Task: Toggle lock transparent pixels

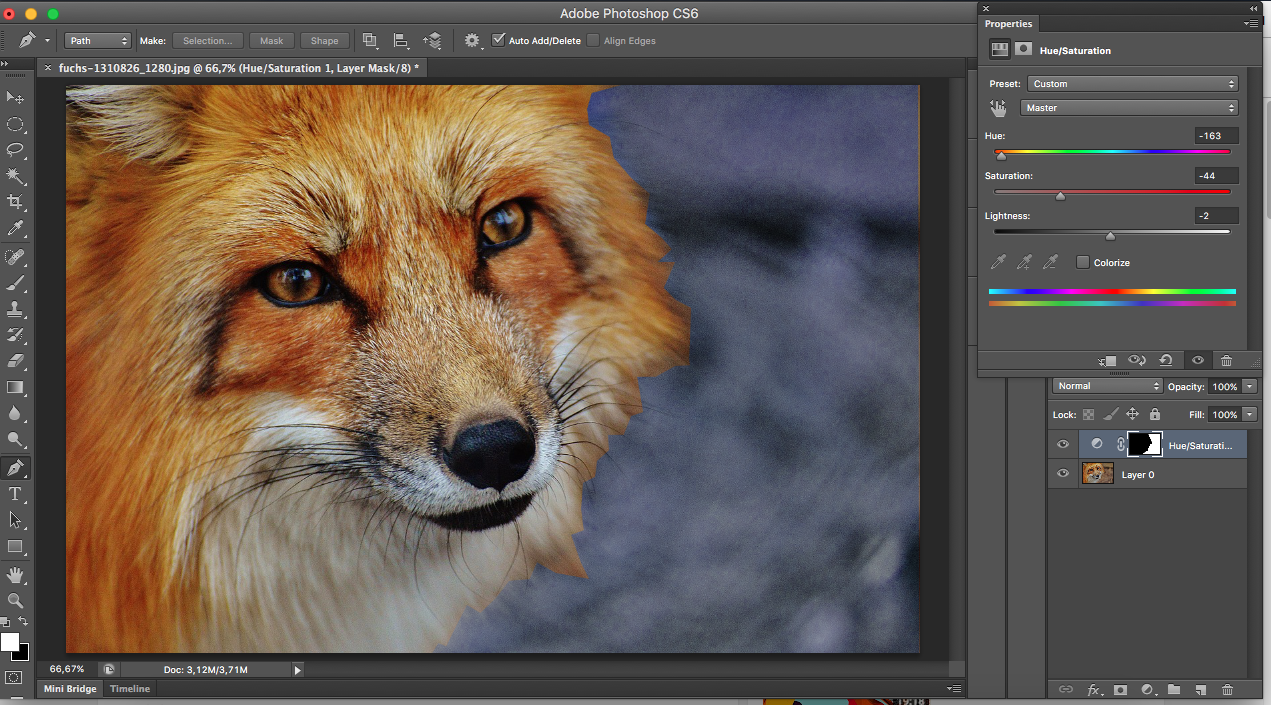Action: pyautogui.click(x=1089, y=414)
